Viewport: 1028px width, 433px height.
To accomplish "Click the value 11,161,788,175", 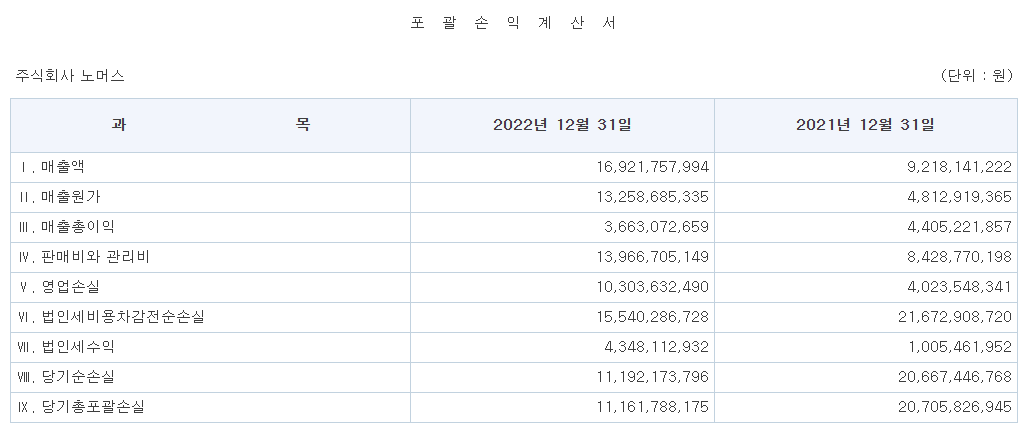I will pyautogui.click(x=653, y=407).
